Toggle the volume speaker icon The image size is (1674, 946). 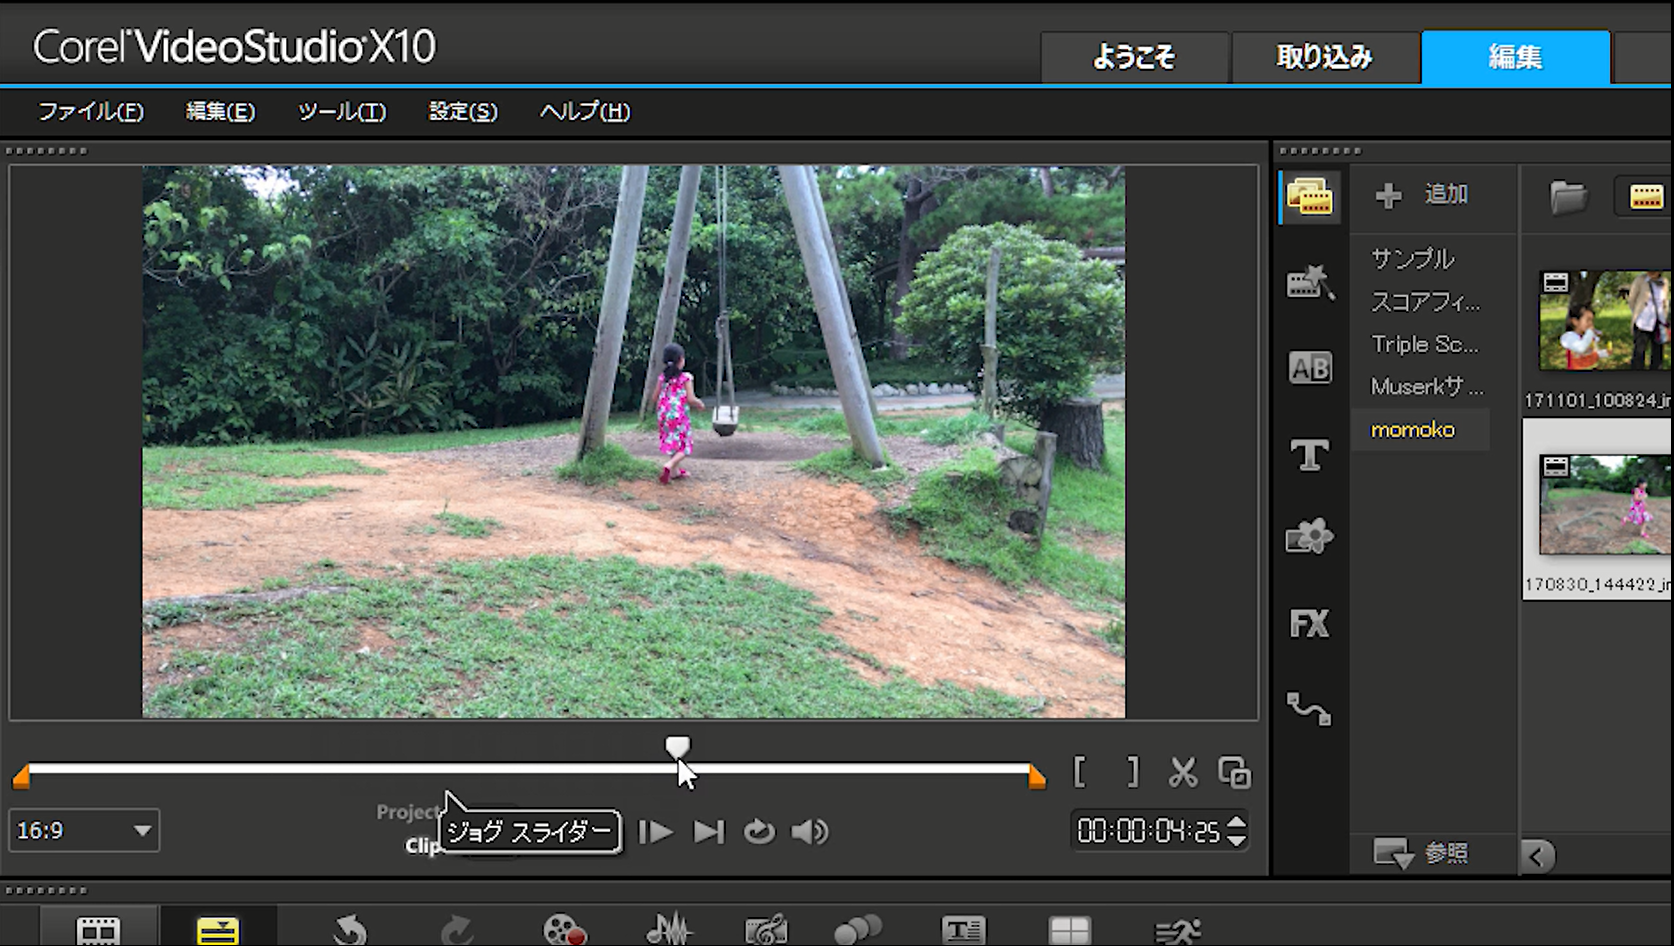coord(809,832)
